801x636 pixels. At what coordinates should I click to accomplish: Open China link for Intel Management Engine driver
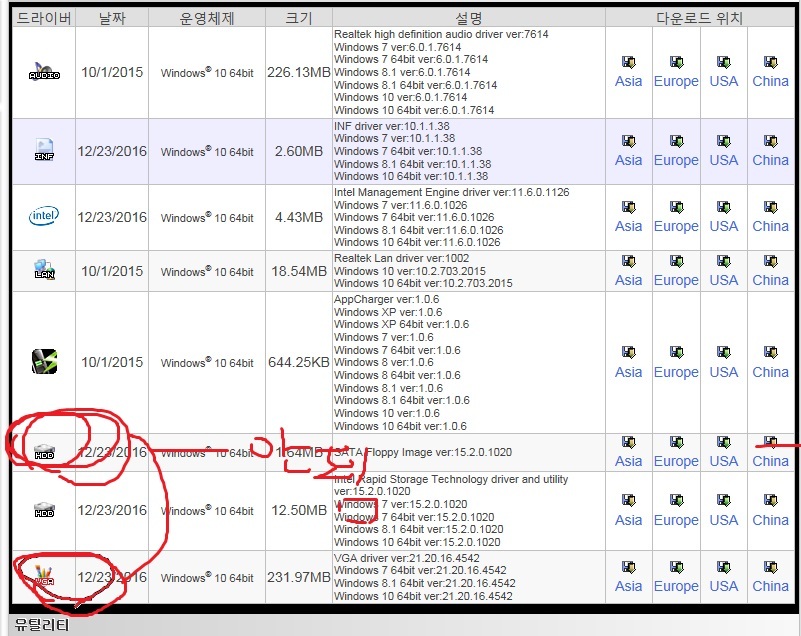[x=770, y=226]
